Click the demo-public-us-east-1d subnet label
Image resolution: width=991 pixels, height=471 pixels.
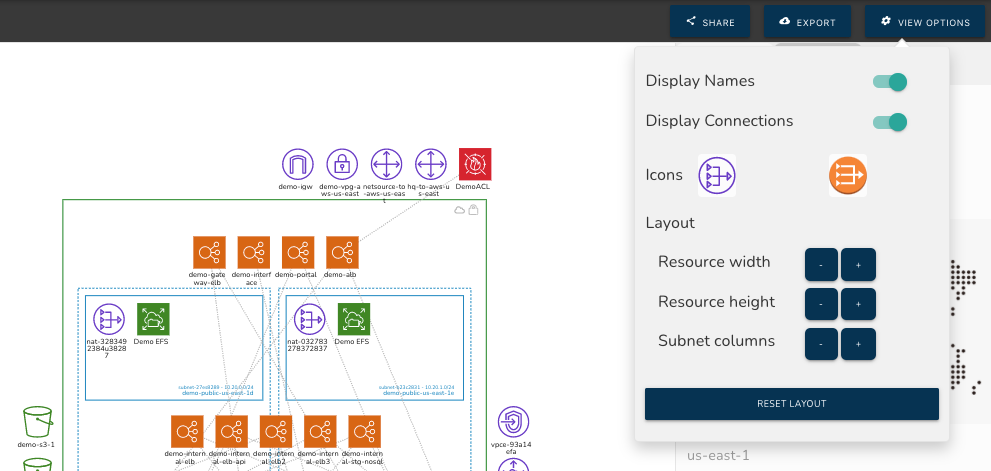217,393
